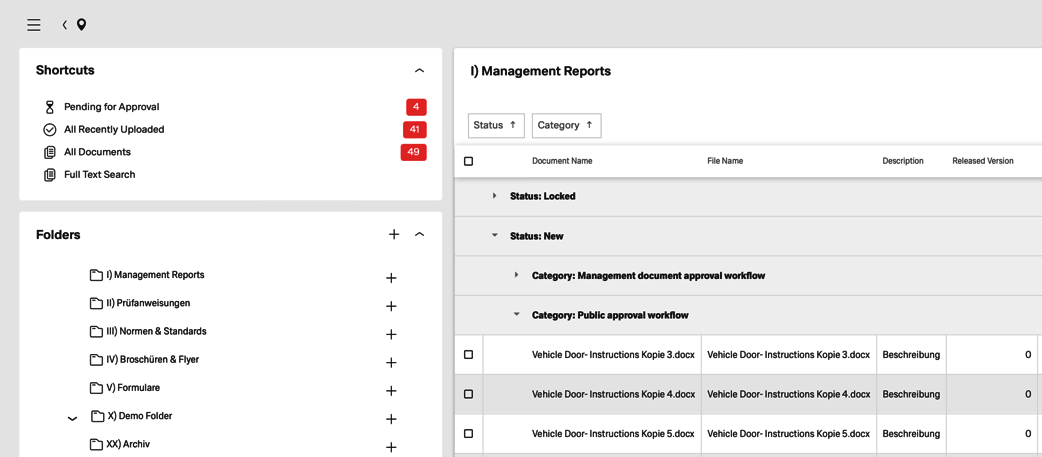The image size is (1042, 457).
Task: Click the red 41 Recently Uploaded badge
Action: pos(414,130)
